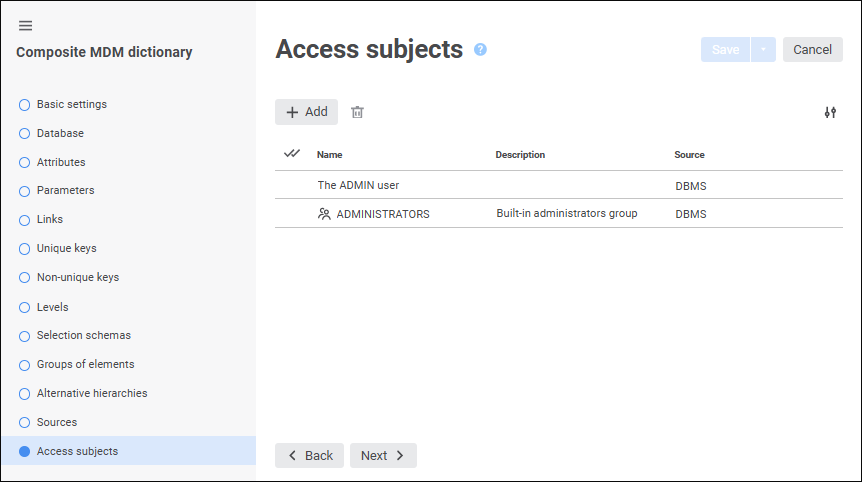Go to the Attributes step
Image resolution: width=862 pixels, height=482 pixels.
tap(61, 162)
